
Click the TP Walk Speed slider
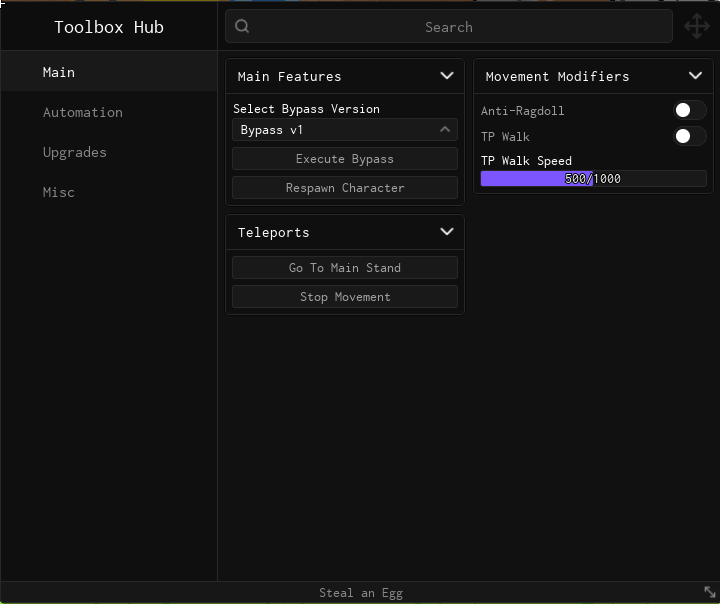click(x=593, y=179)
